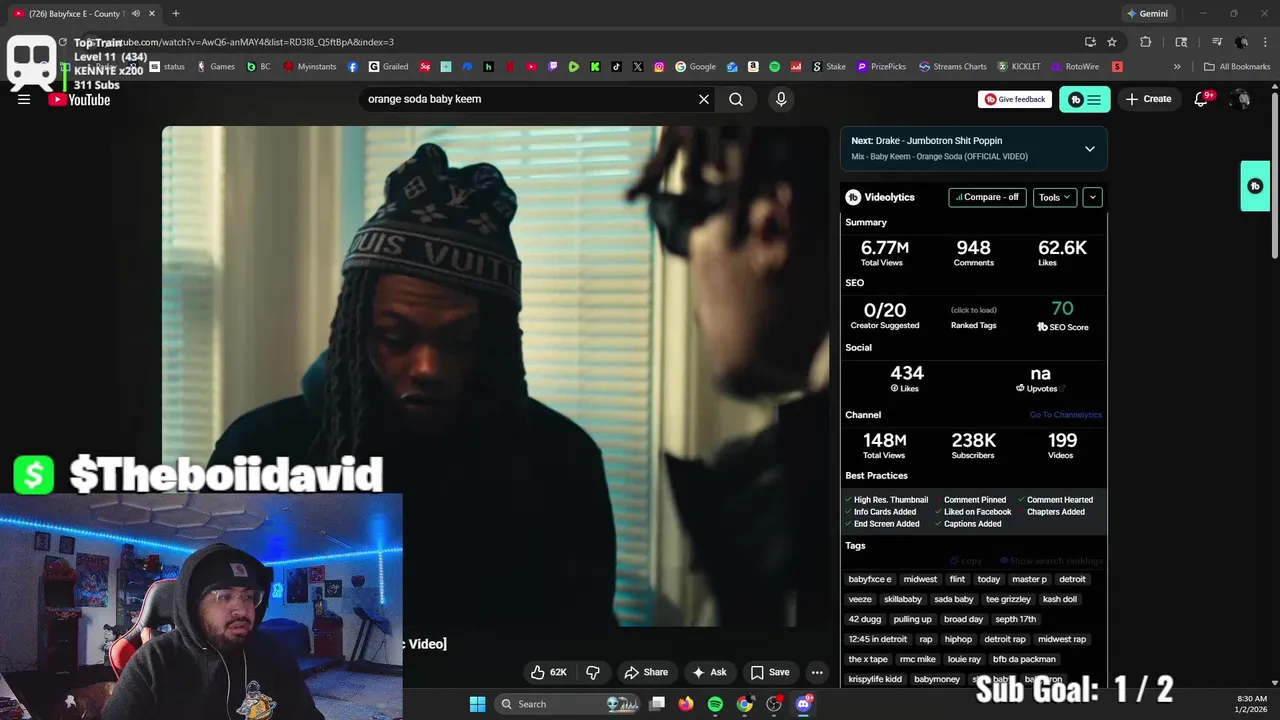Image resolution: width=1280 pixels, height=720 pixels.
Task: Open the green TubeBuddy menu button
Action: coord(1085,99)
